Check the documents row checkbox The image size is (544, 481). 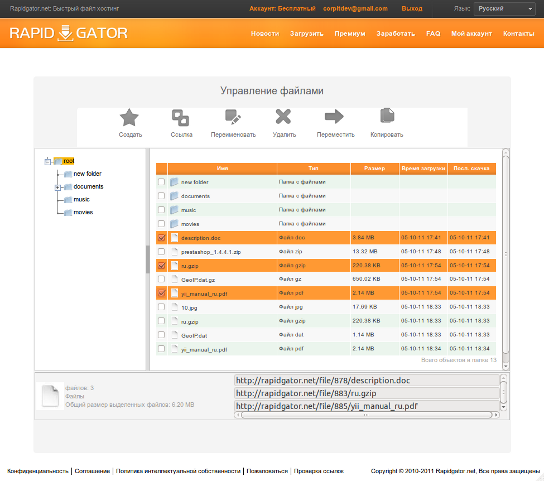click(x=161, y=196)
